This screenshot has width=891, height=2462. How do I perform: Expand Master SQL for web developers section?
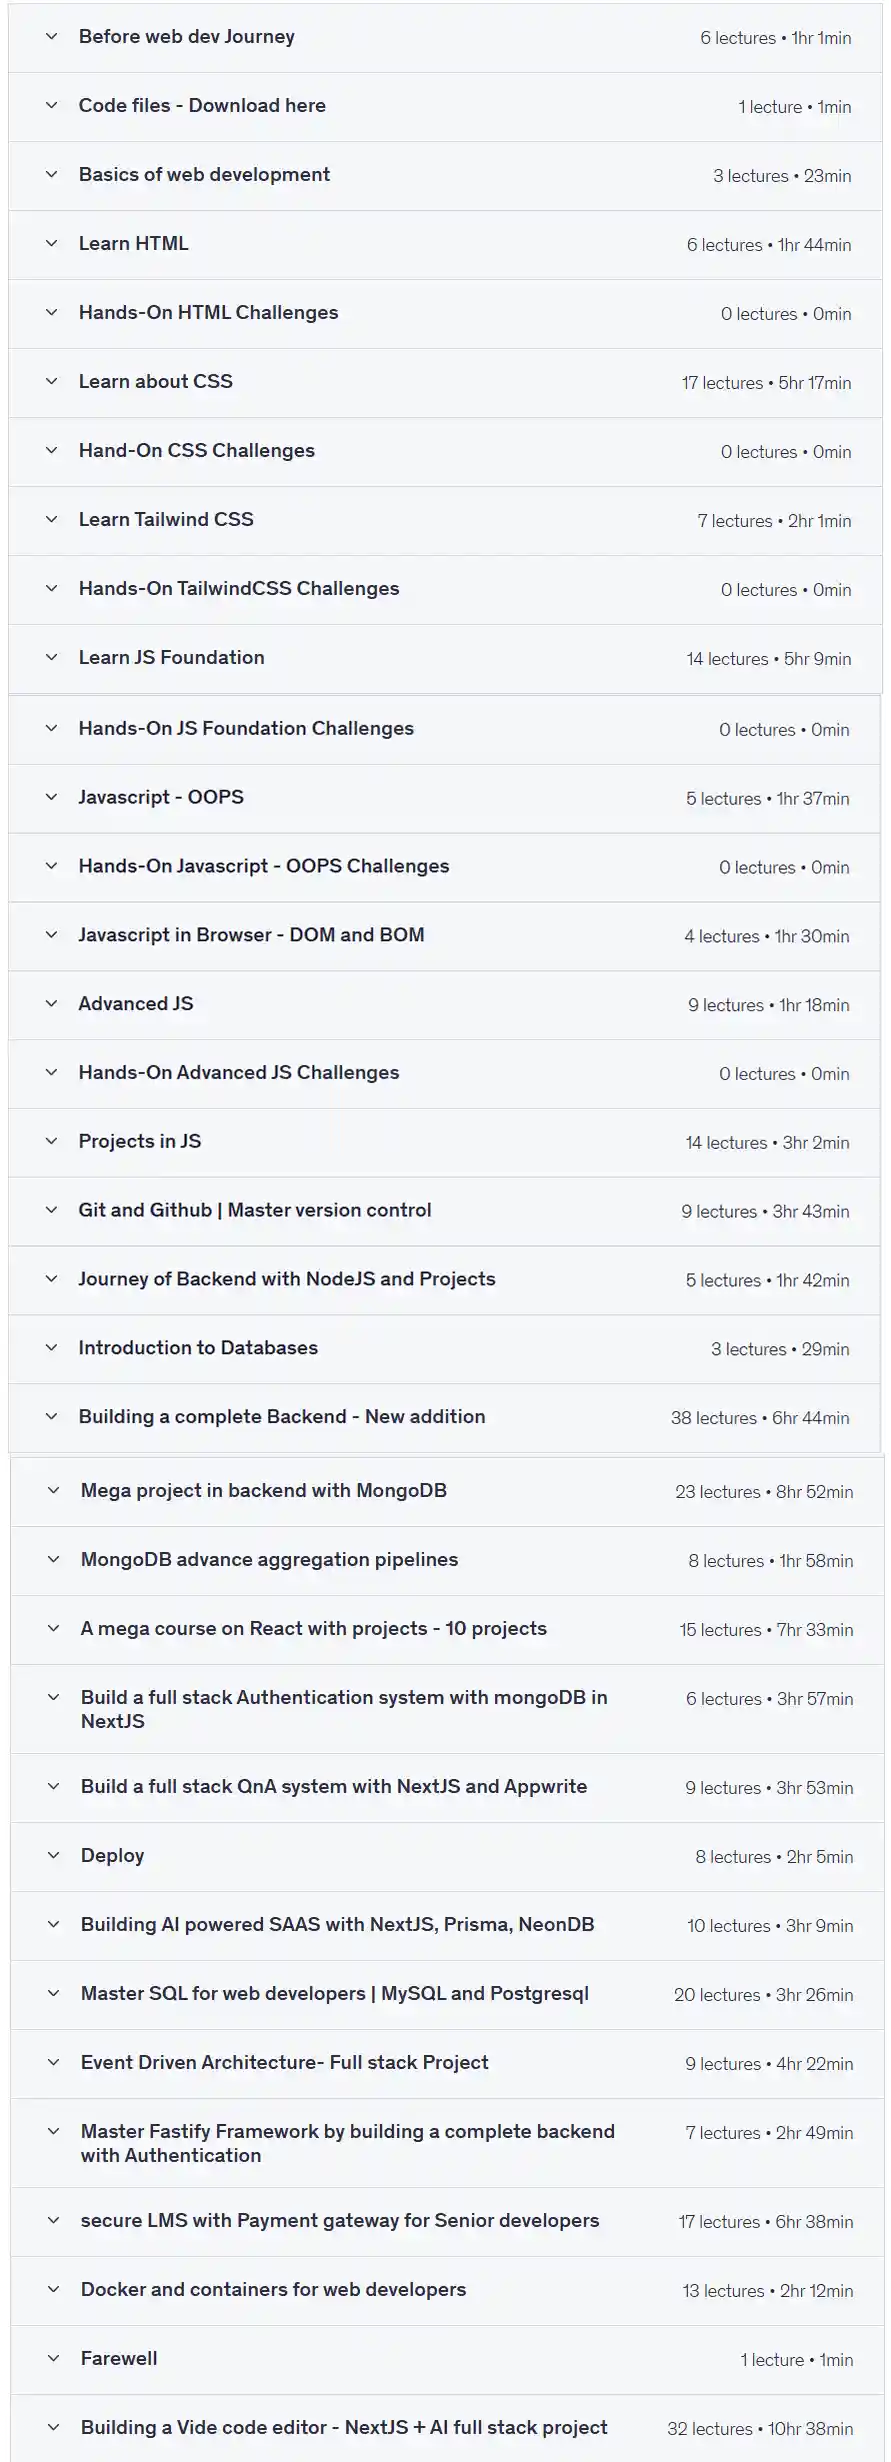[x=334, y=1993]
